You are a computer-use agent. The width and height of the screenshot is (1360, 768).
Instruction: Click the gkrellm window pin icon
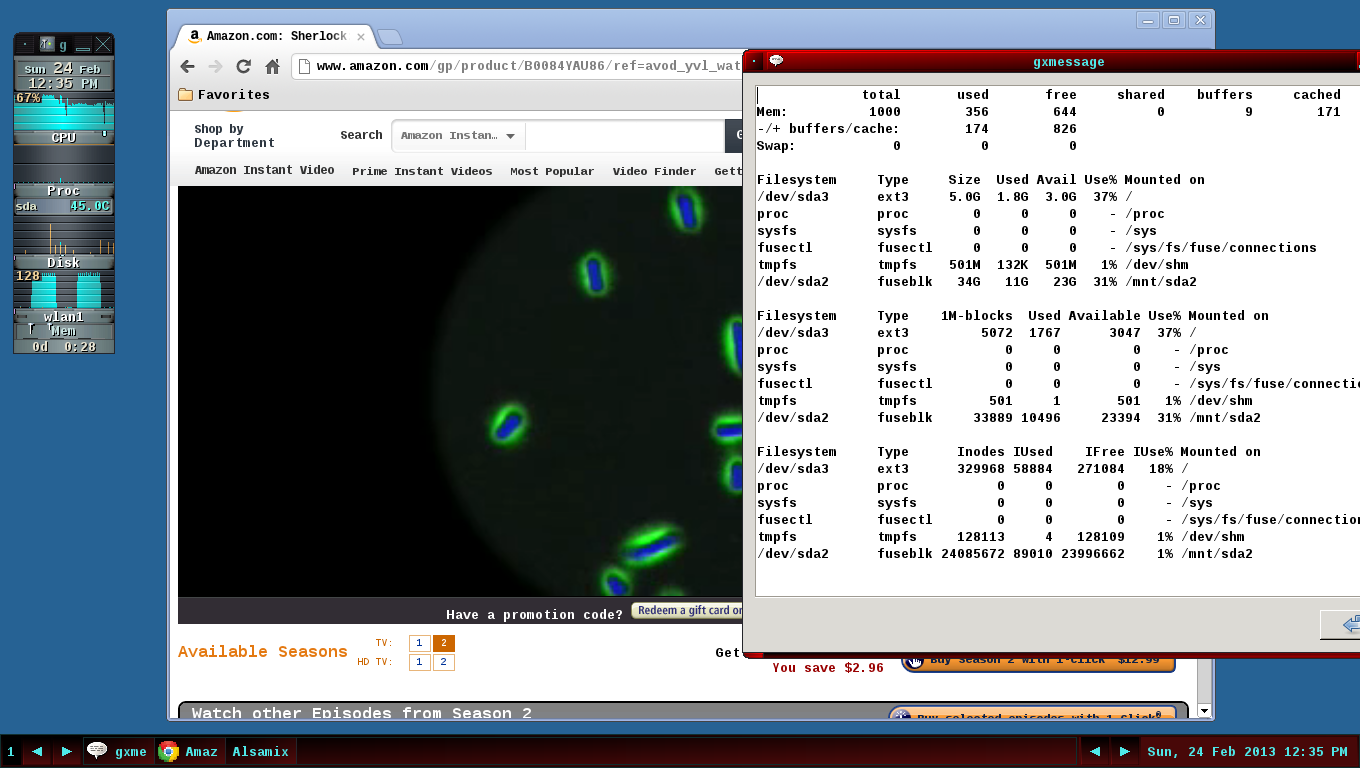(46, 44)
